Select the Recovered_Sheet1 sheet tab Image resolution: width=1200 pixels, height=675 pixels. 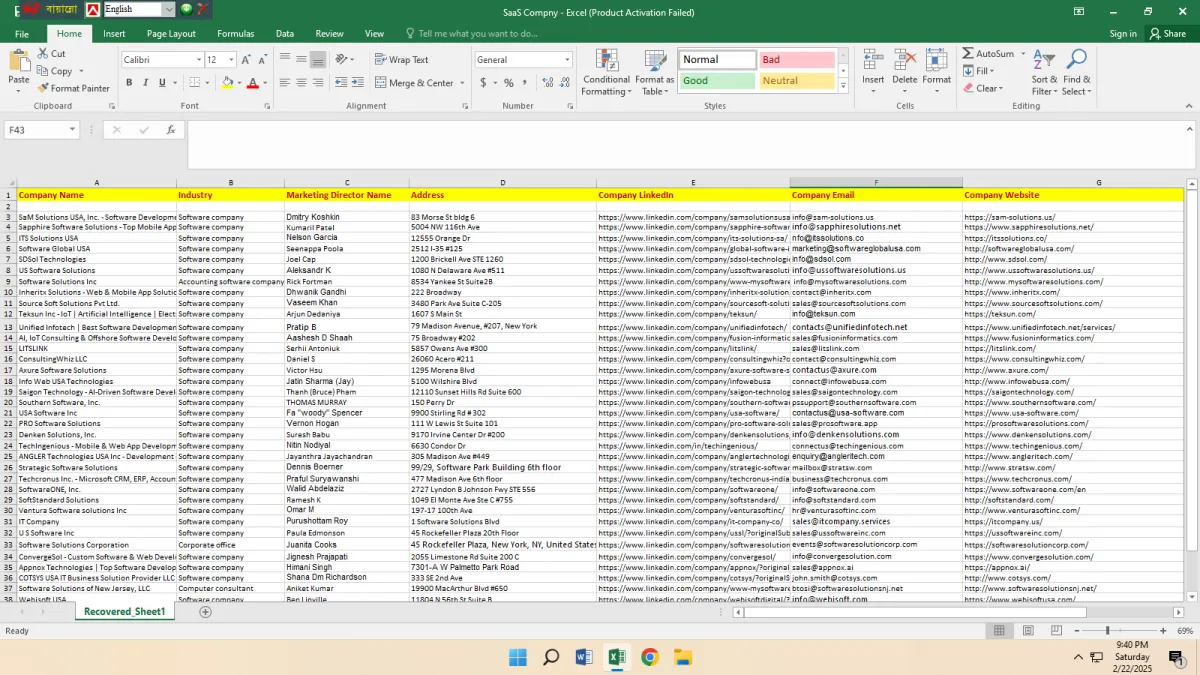[125, 611]
